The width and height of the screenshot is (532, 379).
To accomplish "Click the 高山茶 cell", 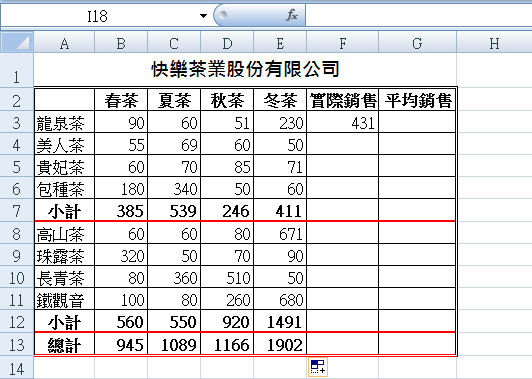I will click(x=64, y=233).
